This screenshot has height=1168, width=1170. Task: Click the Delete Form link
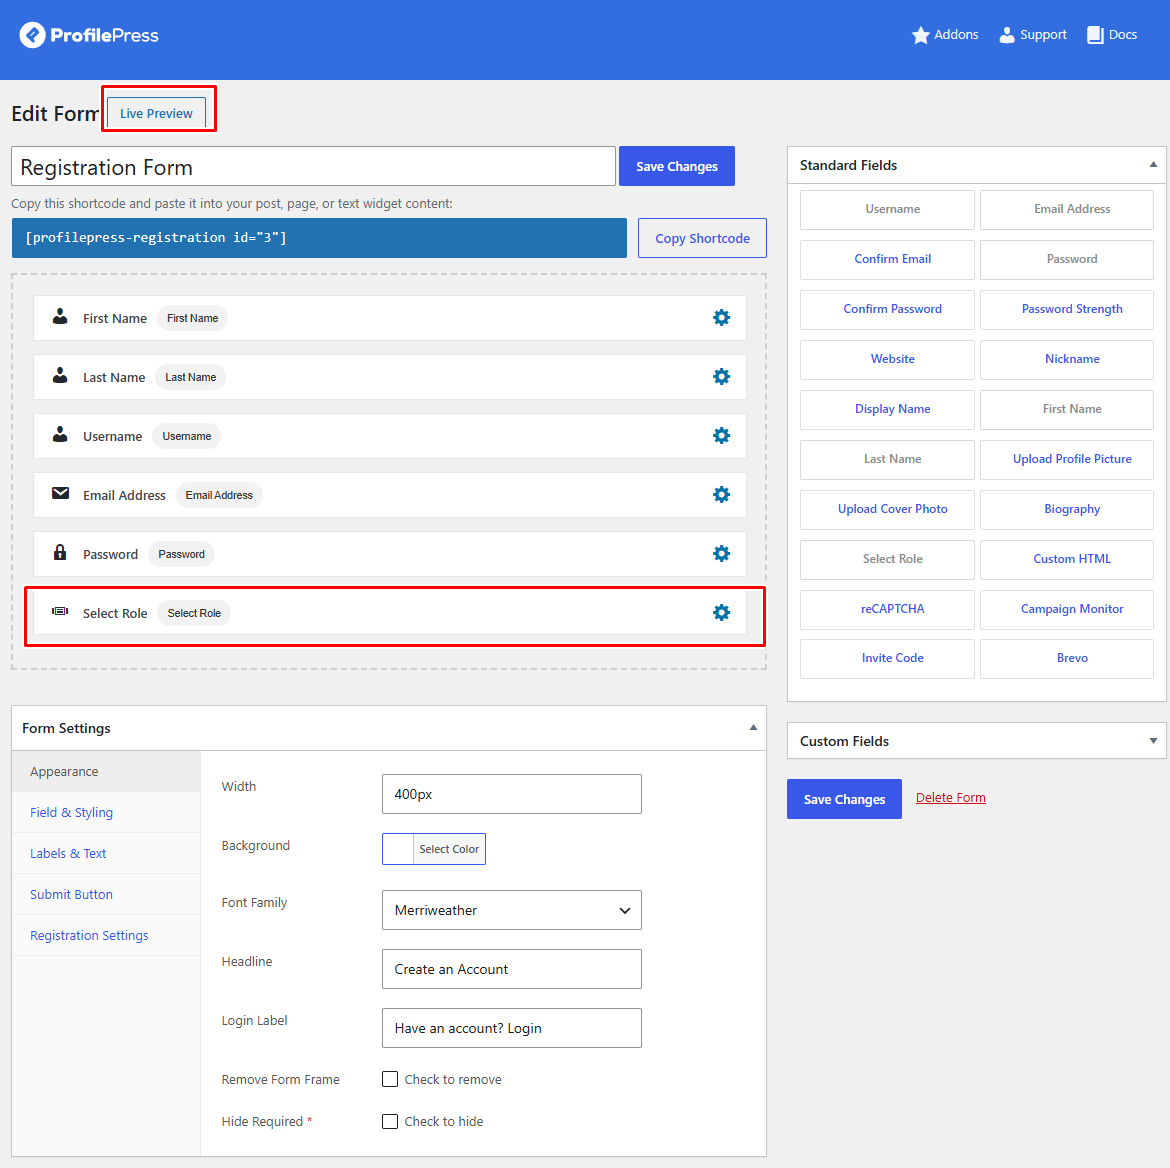click(x=951, y=798)
